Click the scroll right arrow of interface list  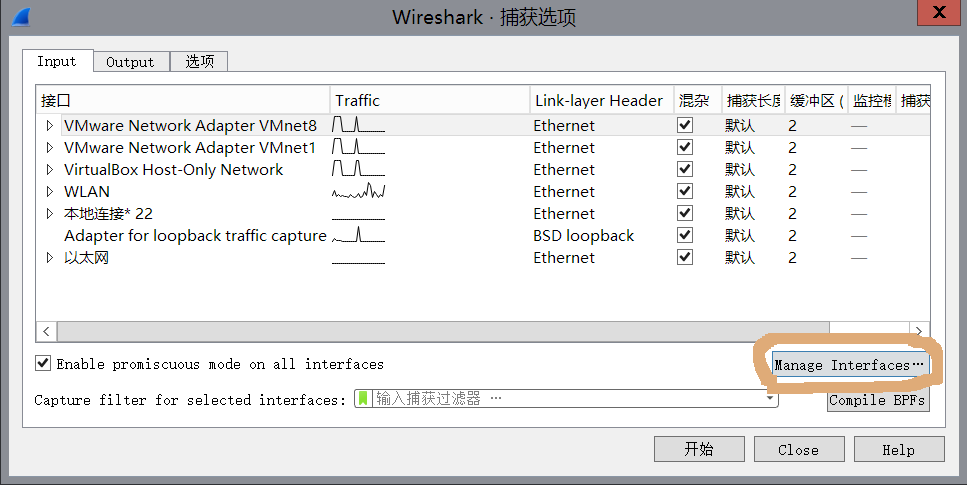[919, 331]
